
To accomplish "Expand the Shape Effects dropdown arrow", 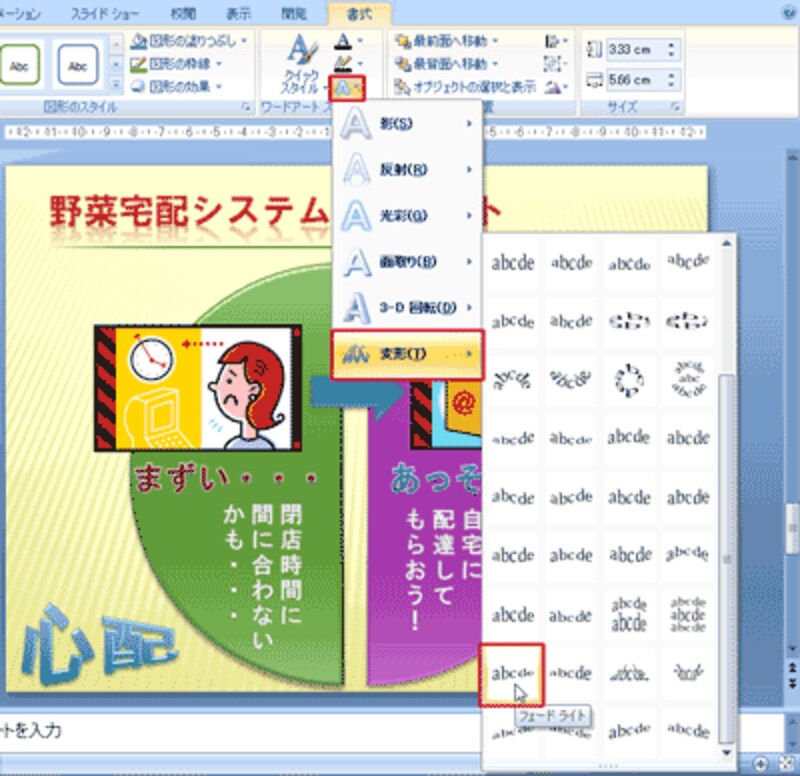I will [219, 87].
